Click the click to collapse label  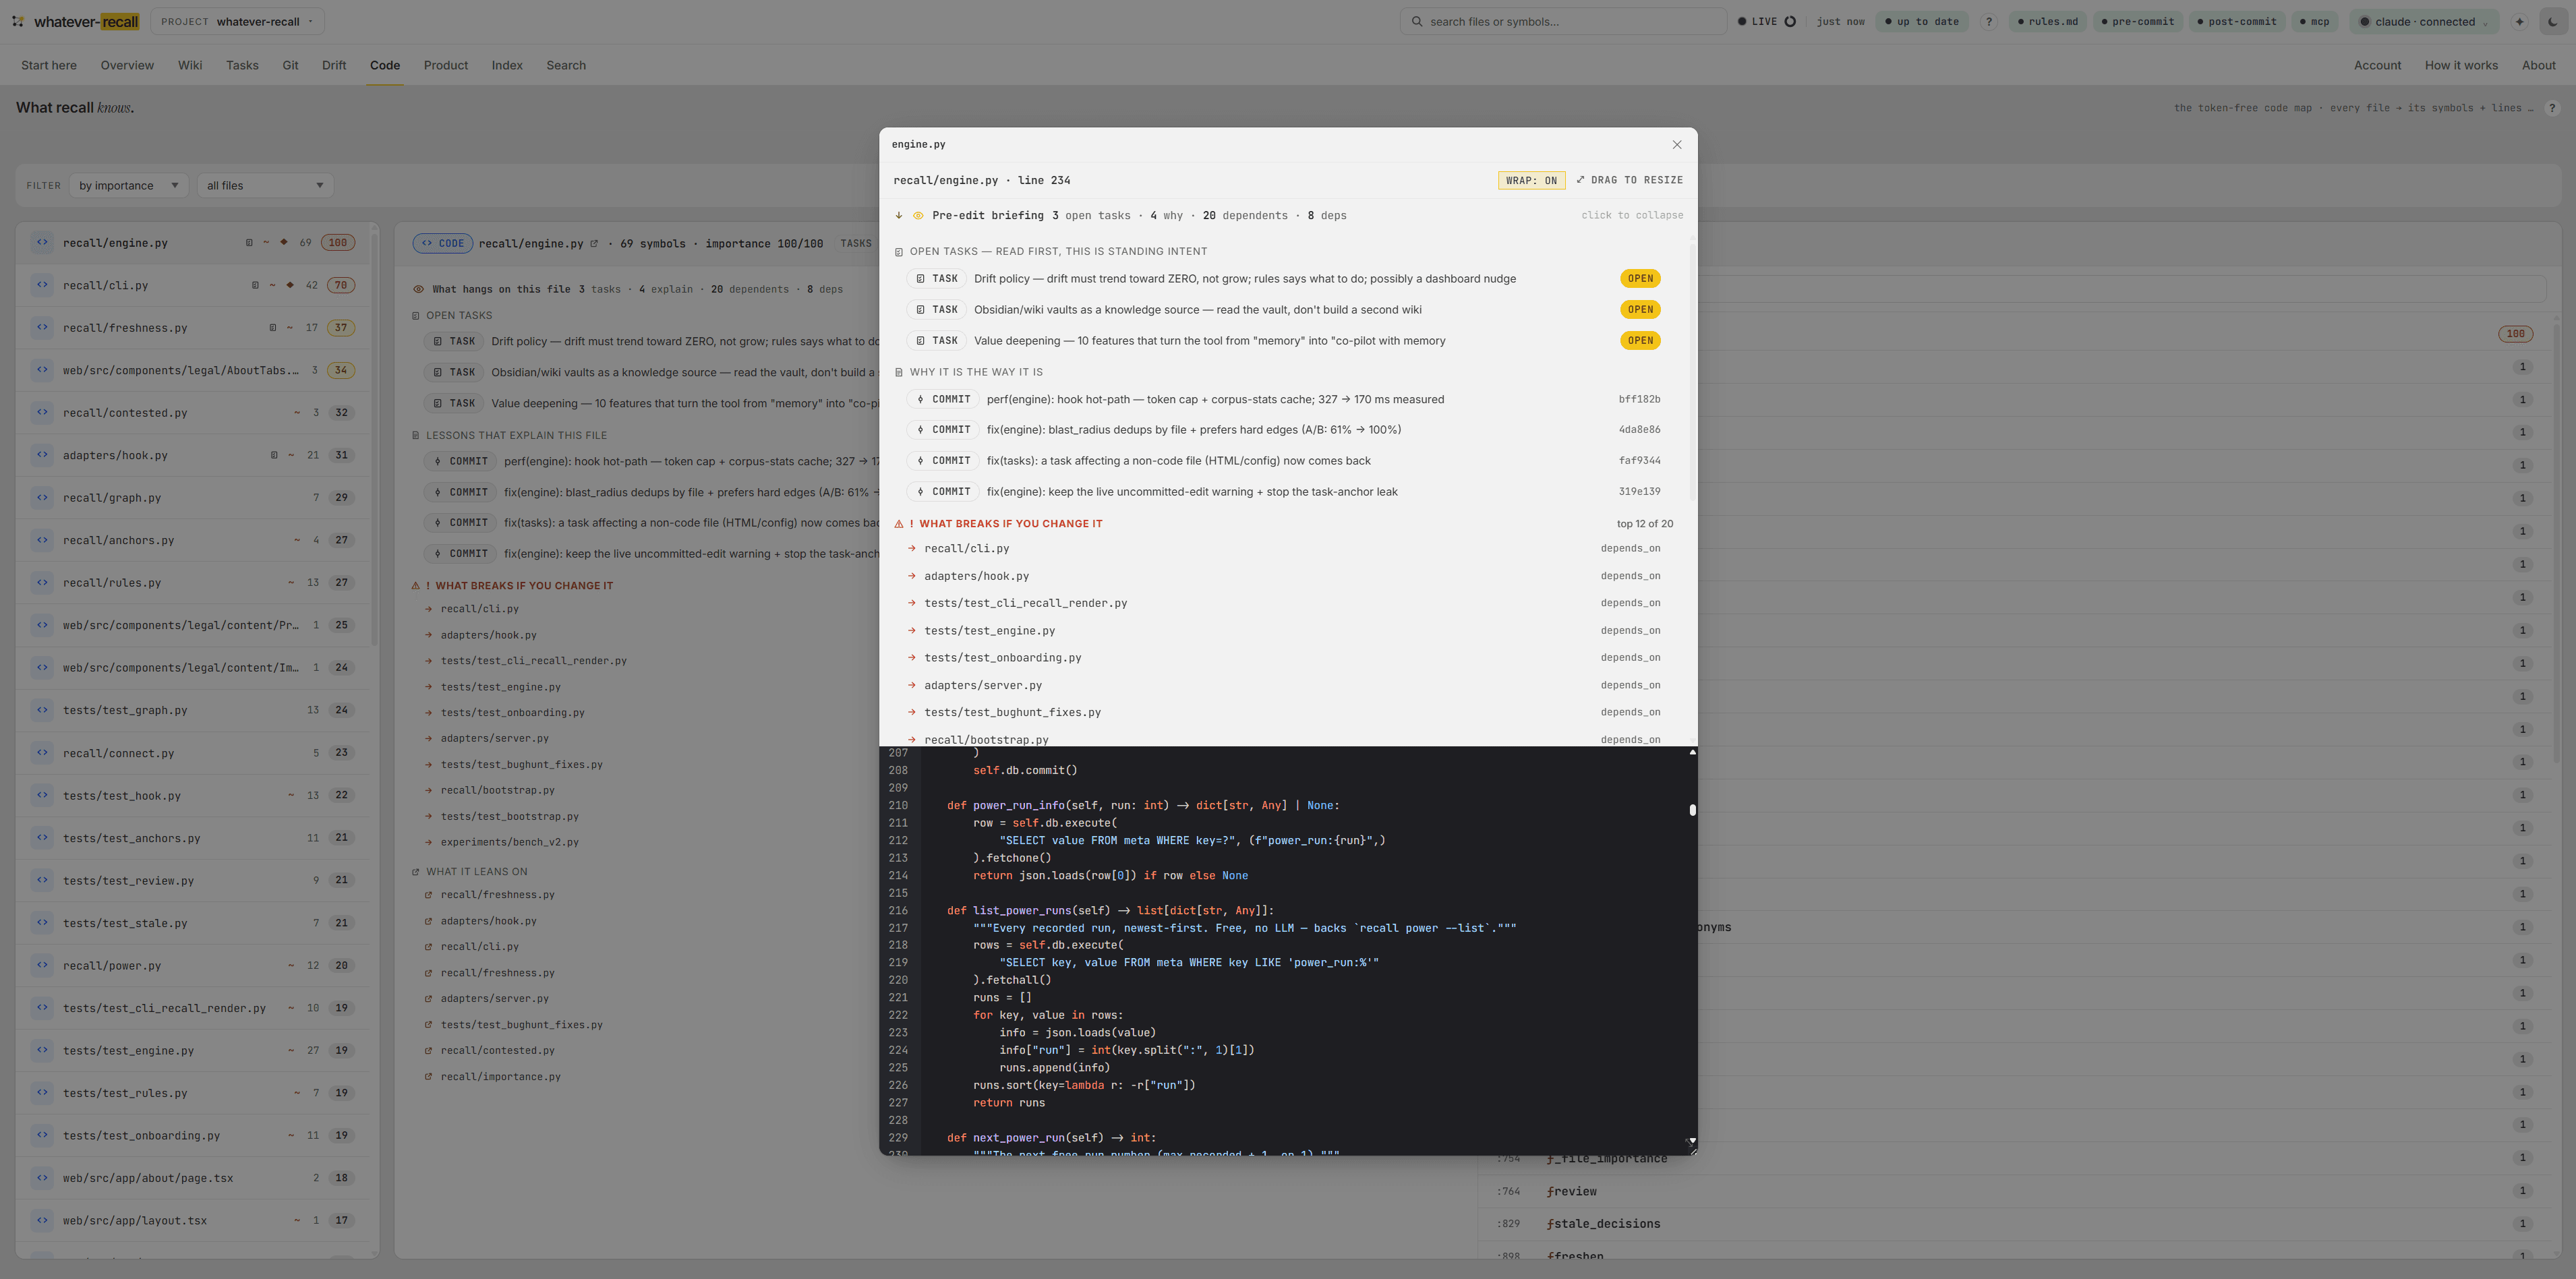pos(1632,216)
